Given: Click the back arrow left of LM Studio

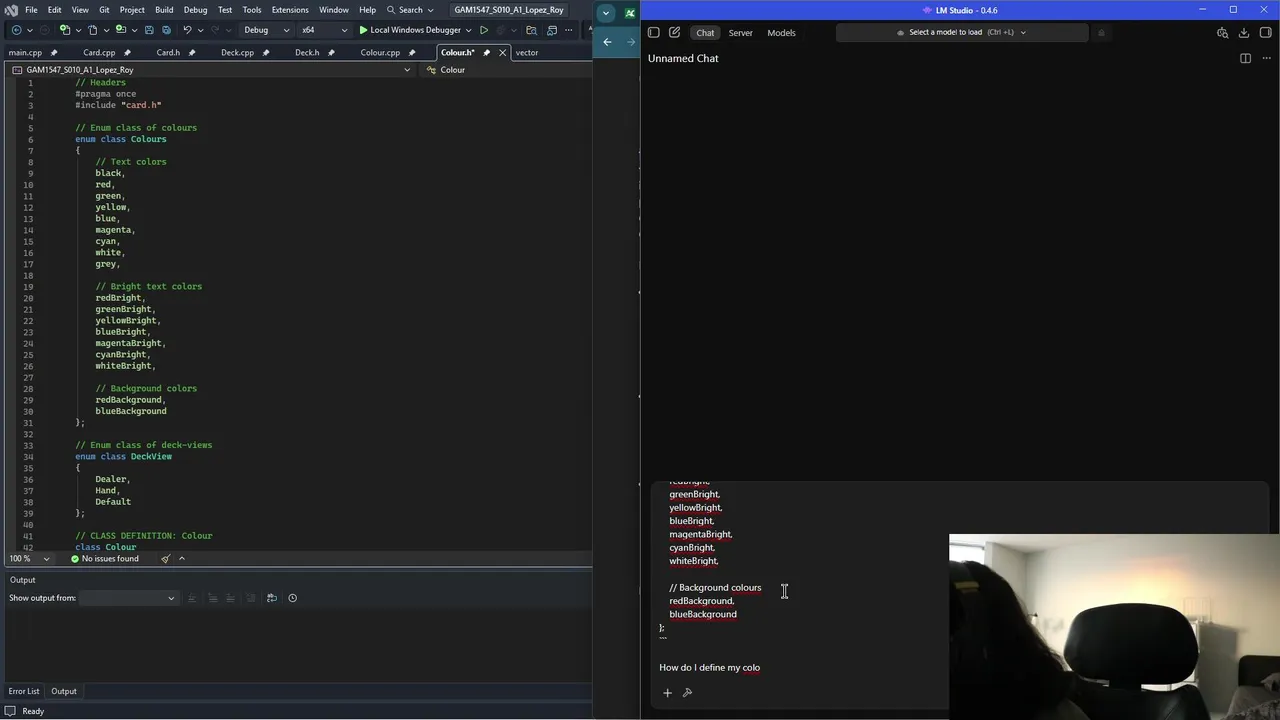Looking at the screenshot, I should 607,42.
